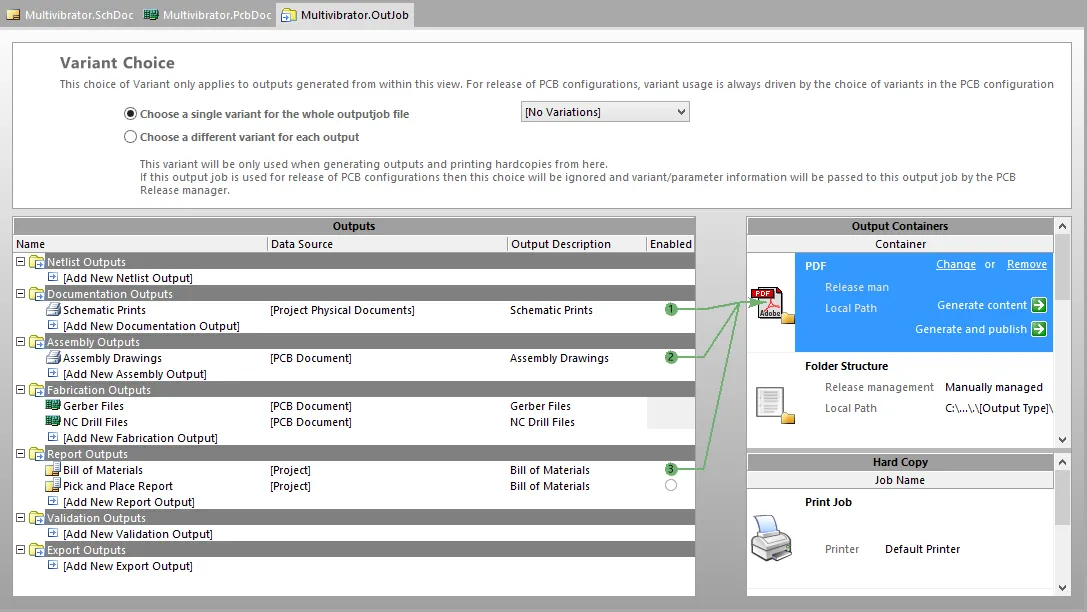Collapse the Documentation Outputs group
1087x612 pixels.
point(21,293)
